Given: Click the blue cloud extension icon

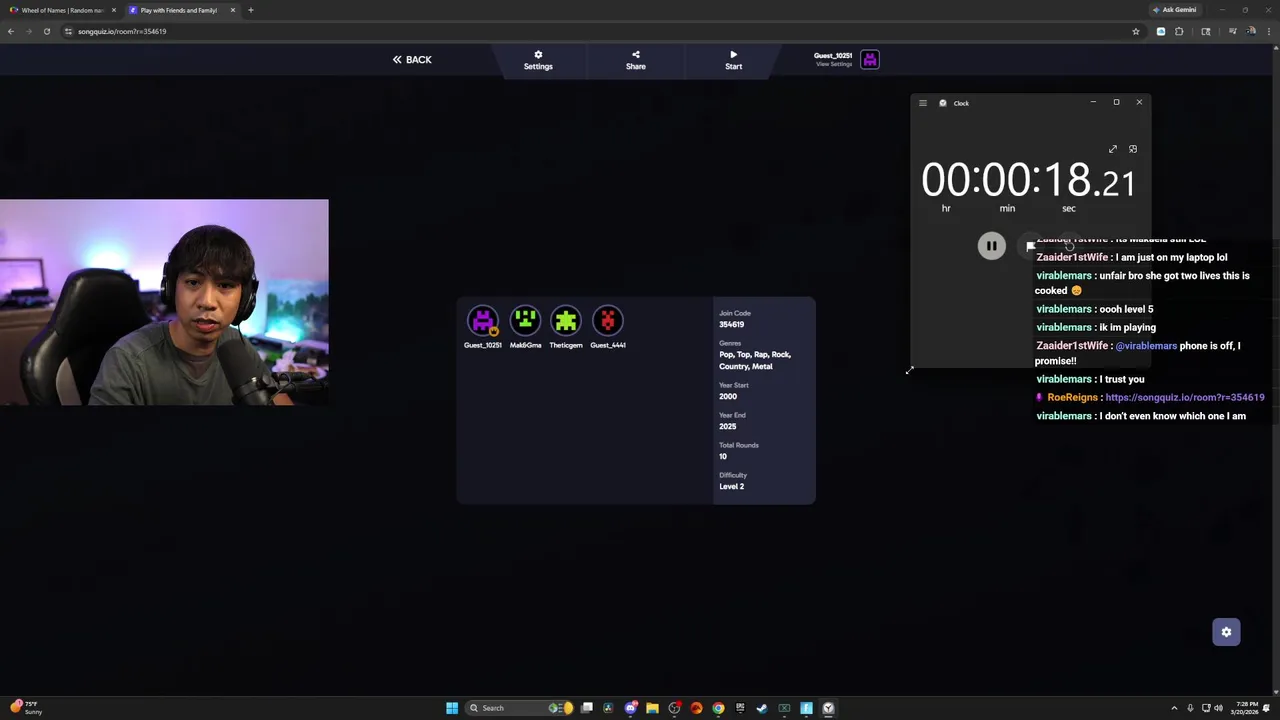Looking at the screenshot, I should click(x=1161, y=31).
